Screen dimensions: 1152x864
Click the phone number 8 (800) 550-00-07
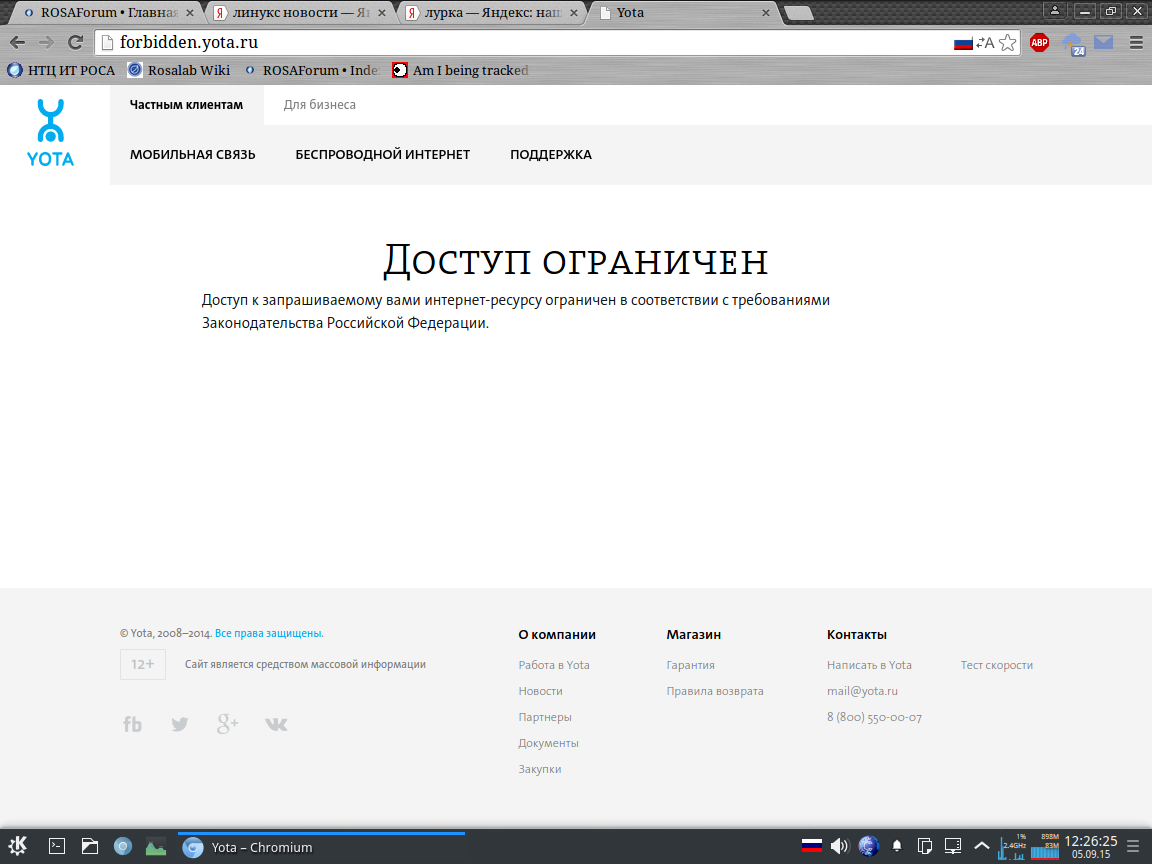click(874, 717)
